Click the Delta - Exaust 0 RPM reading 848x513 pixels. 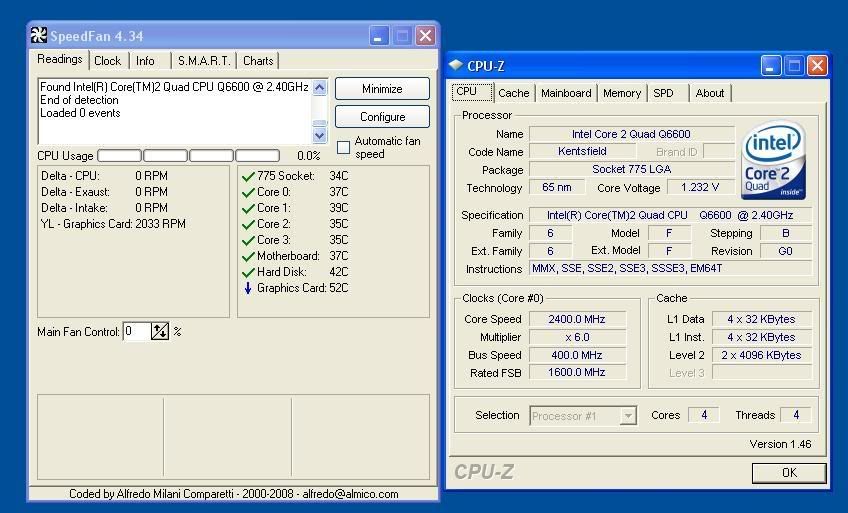click(104, 192)
